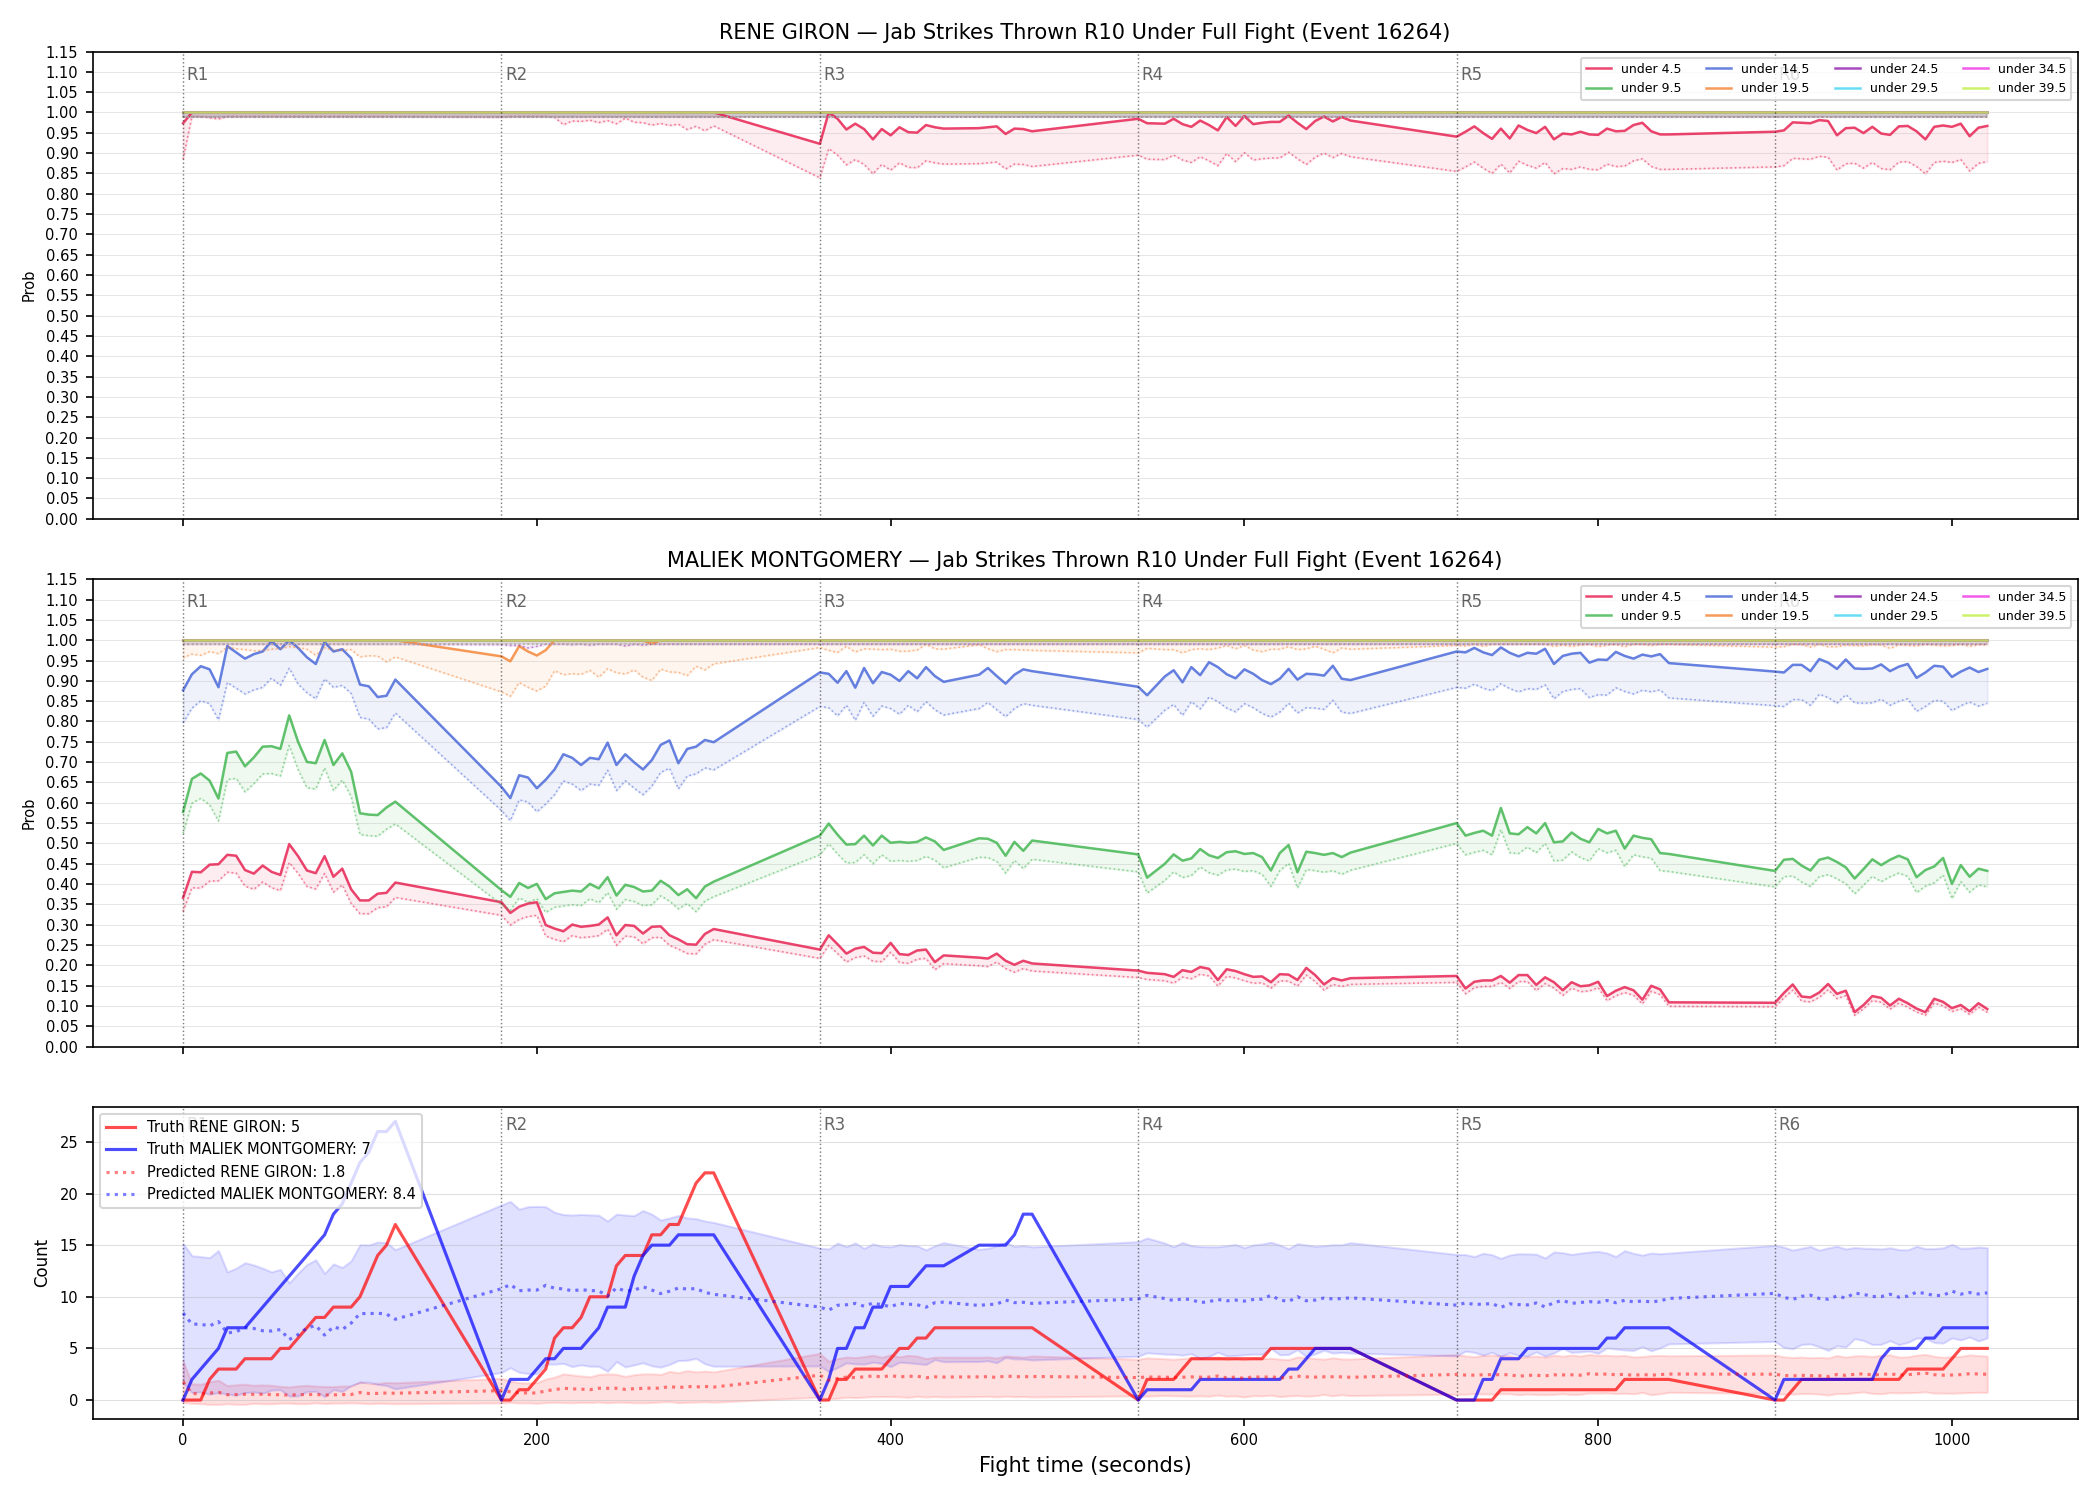Select 'under 14.5' in the Rene Giron legend

[1757, 69]
